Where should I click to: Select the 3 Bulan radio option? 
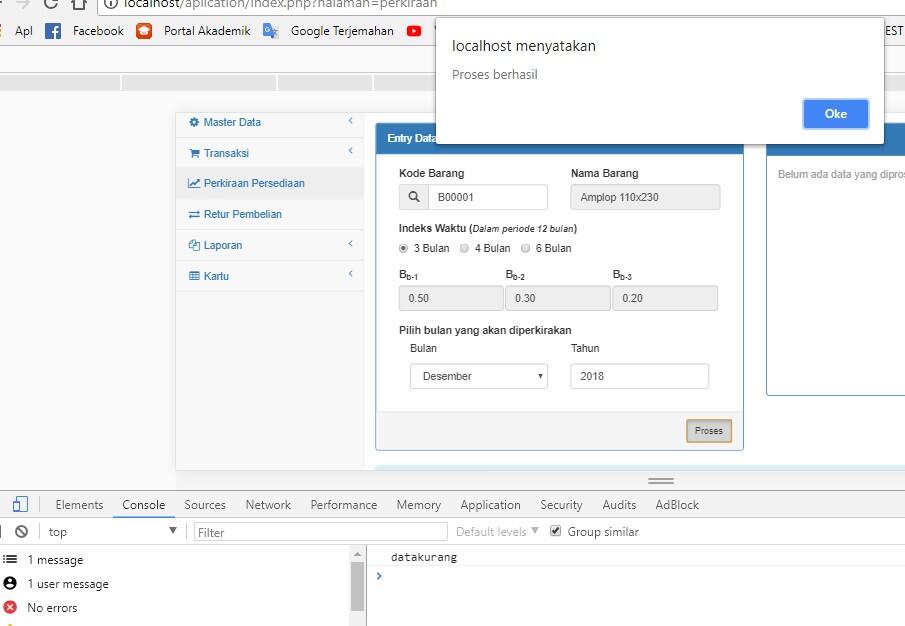(404, 248)
